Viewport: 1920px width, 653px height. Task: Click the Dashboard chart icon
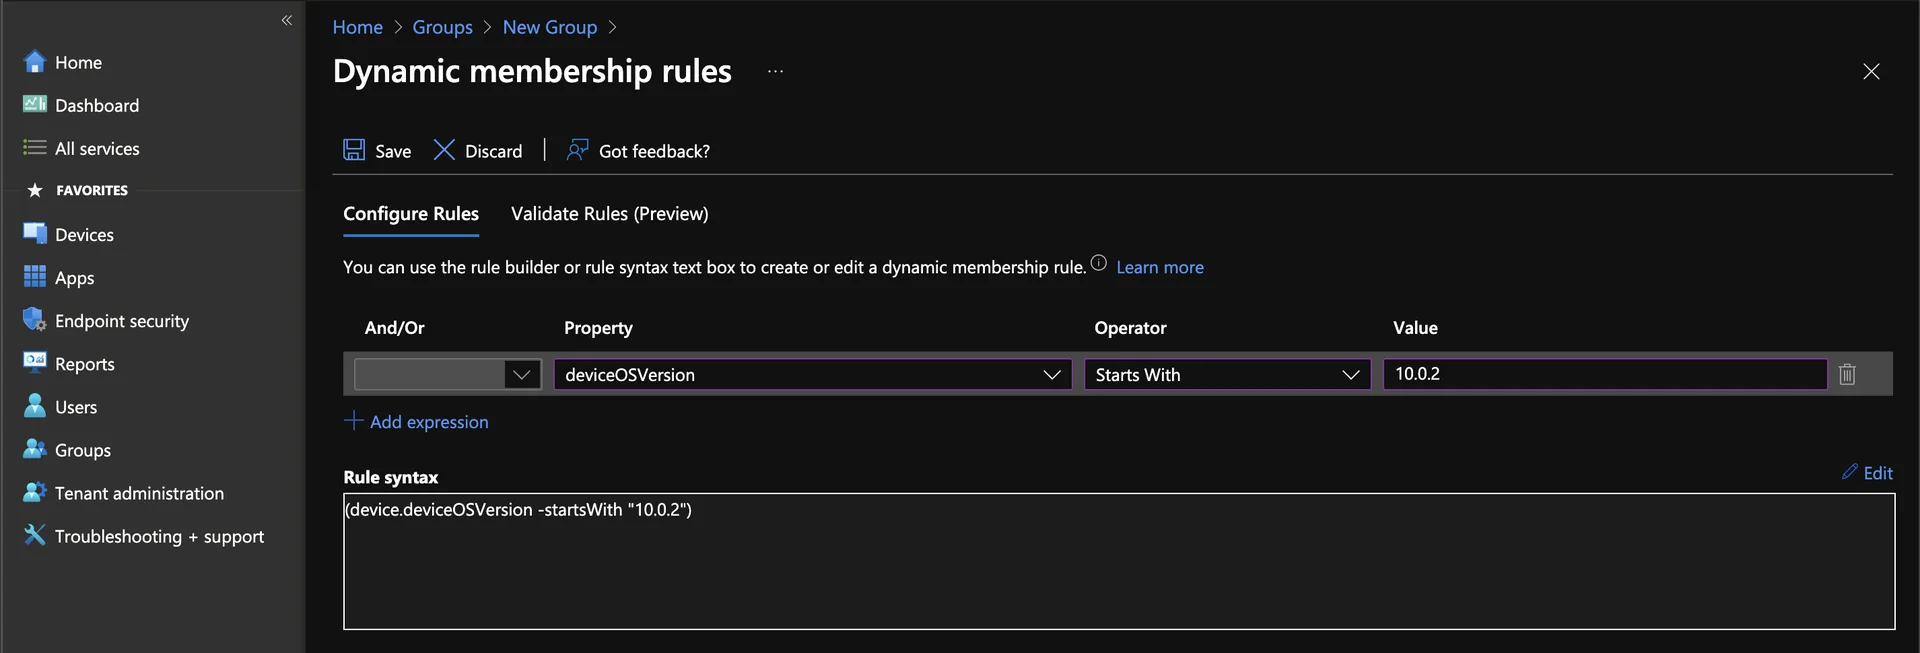point(35,104)
